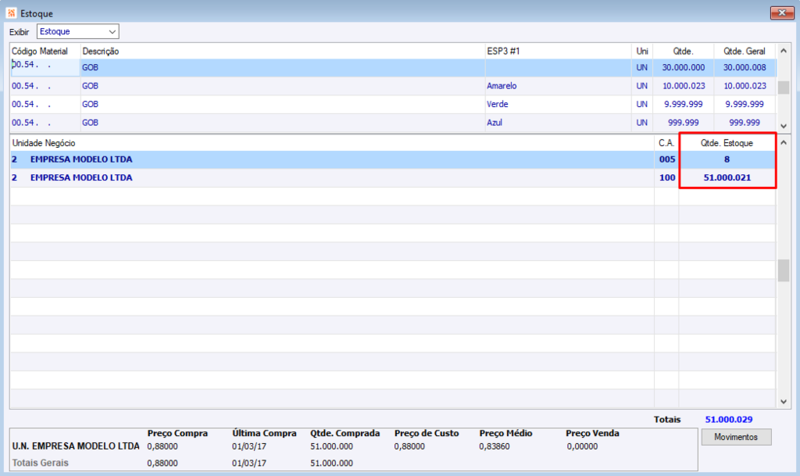Click the business unit grid scrollbar thumb

(784, 270)
